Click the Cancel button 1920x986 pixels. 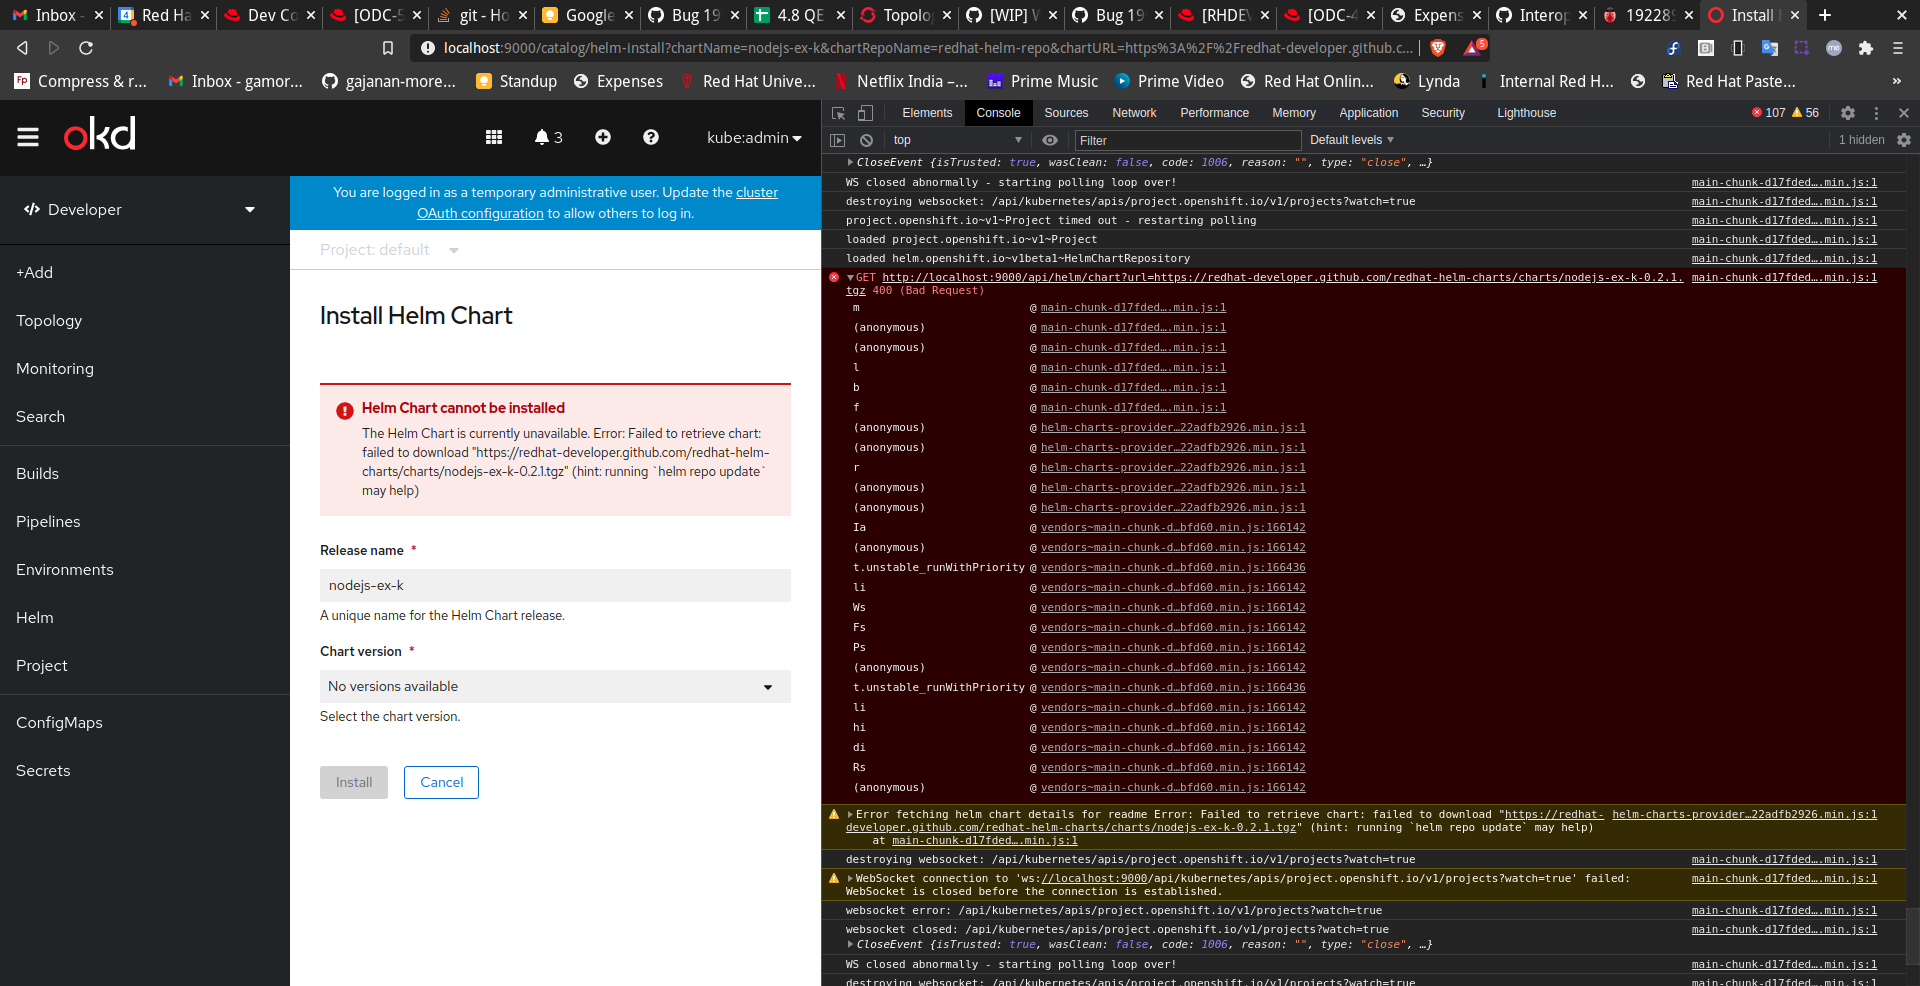tap(441, 782)
